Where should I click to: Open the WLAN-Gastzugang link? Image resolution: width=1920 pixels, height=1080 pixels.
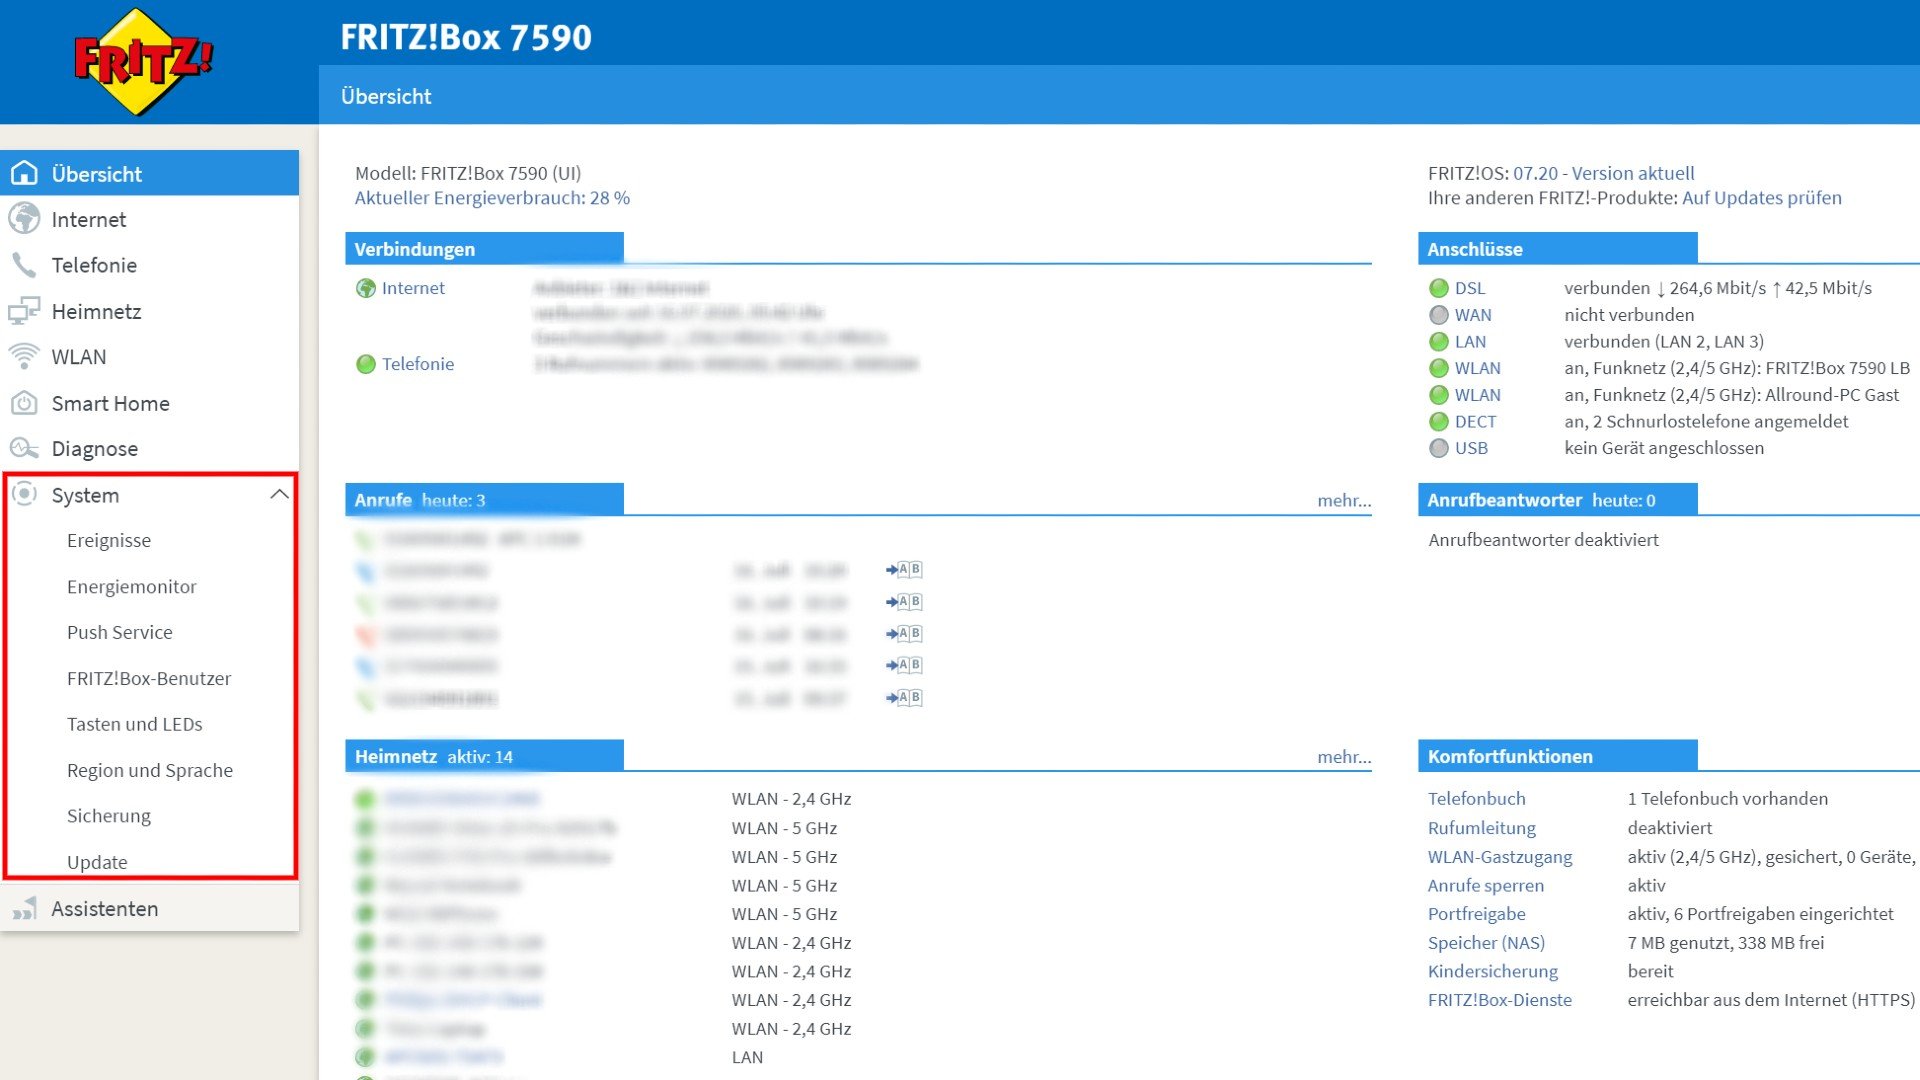(1500, 857)
